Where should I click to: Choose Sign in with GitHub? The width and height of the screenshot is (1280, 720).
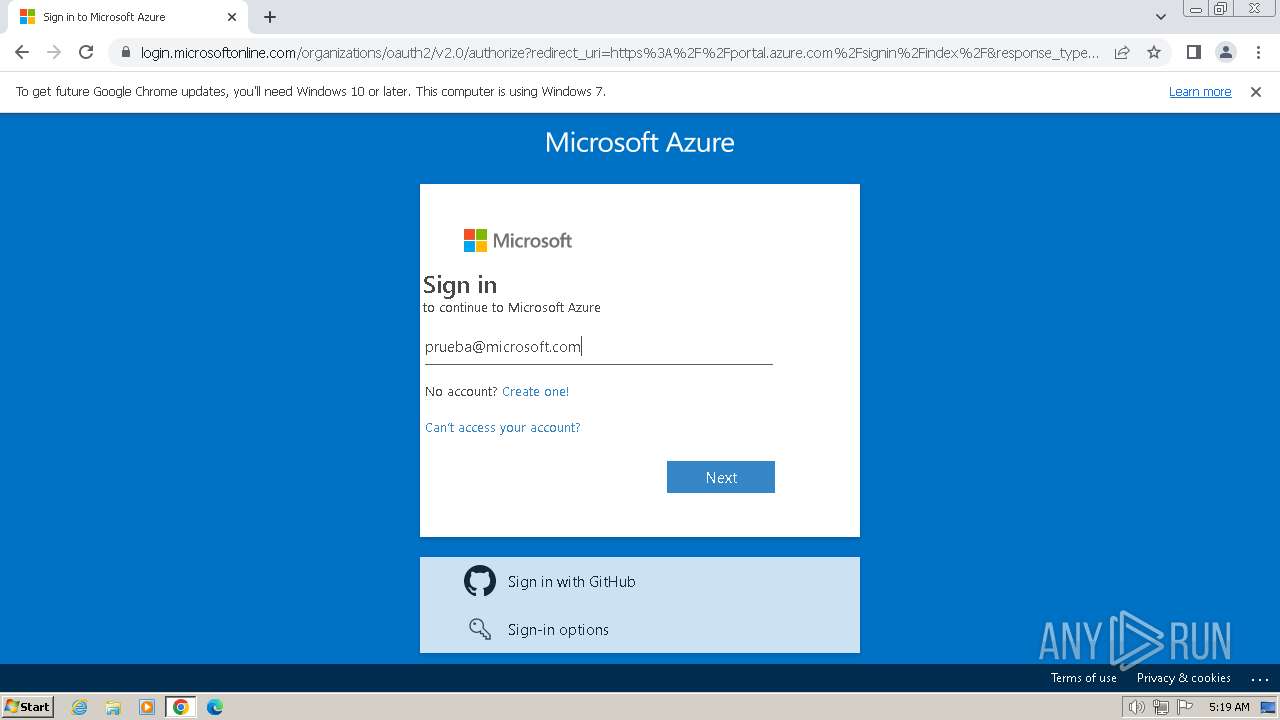pyautogui.click(x=640, y=581)
